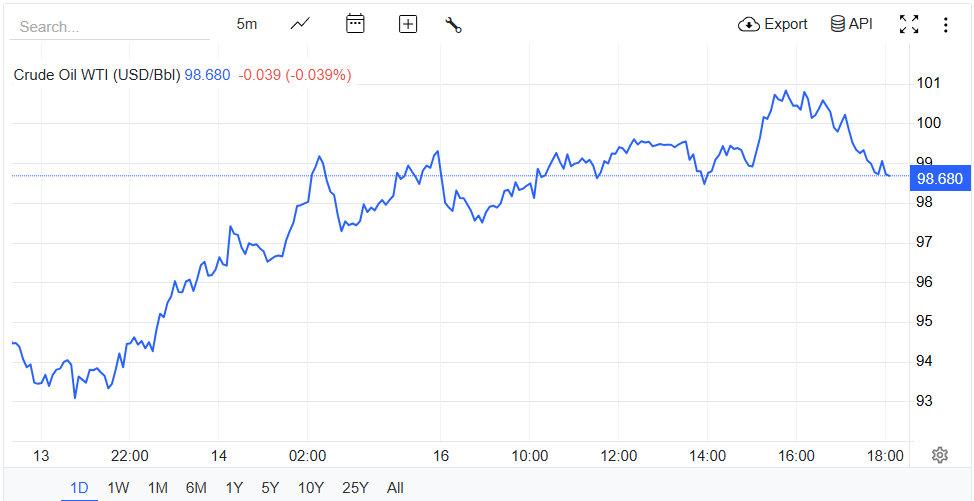Switch to 5Y time range
974x501 pixels.
click(270, 488)
